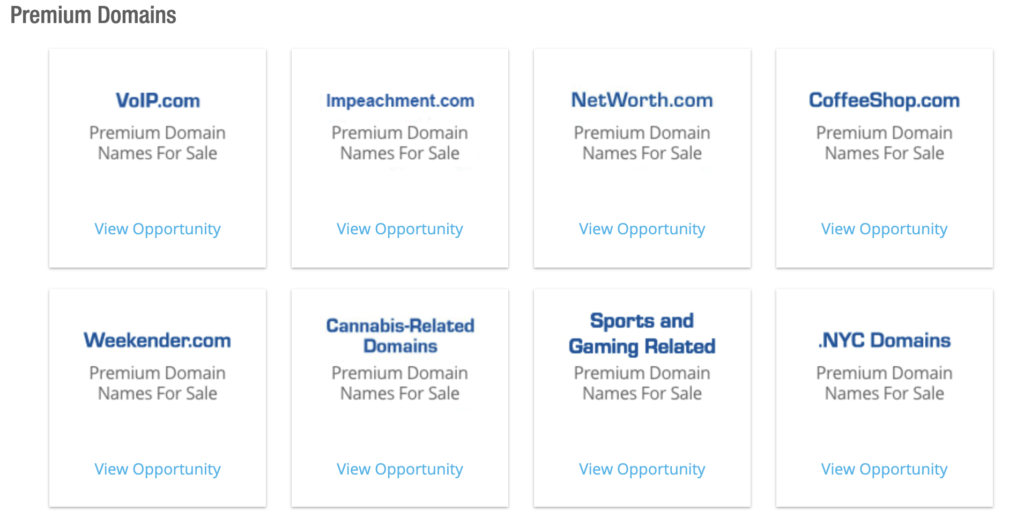Open View Opportunity for Impeachment.com
The image size is (1024, 518).
(x=399, y=229)
